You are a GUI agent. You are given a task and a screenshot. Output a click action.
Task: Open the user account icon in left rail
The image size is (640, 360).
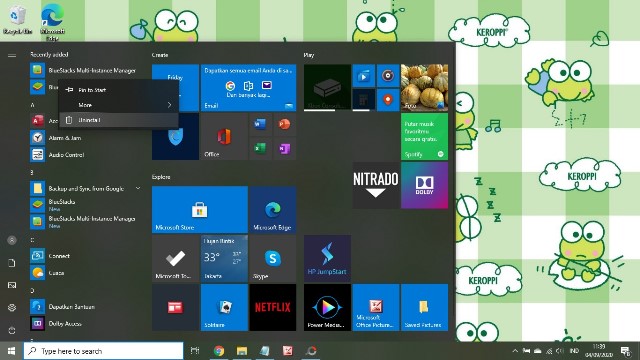pyautogui.click(x=12, y=240)
